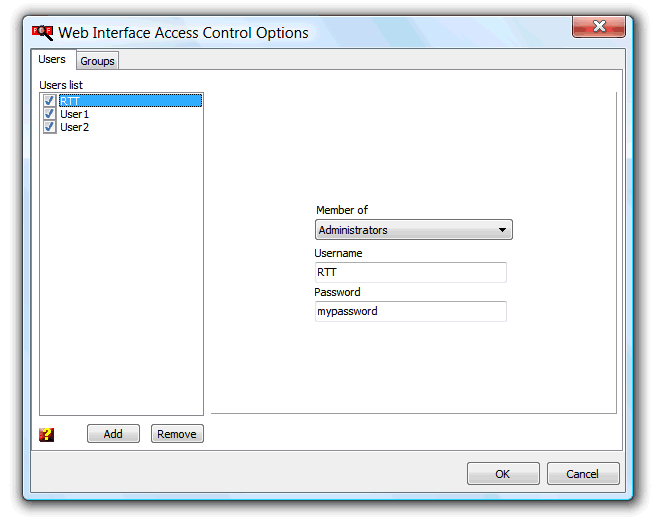Close the Access Control Options dialog
The height and width of the screenshot is (525, 657).
pyautogui.click(x=599, y=27)
